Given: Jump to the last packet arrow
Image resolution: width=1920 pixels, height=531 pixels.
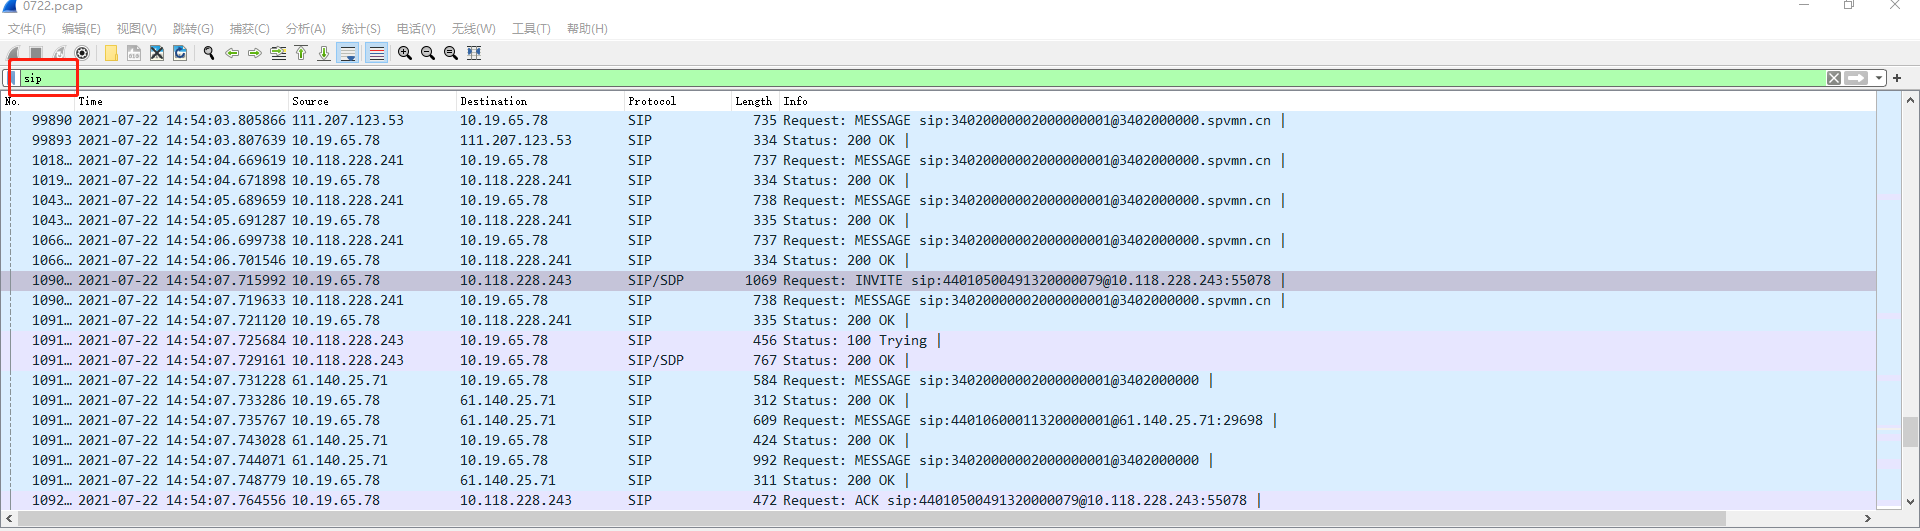Looking at the screenshot, I should coord(324,53).
